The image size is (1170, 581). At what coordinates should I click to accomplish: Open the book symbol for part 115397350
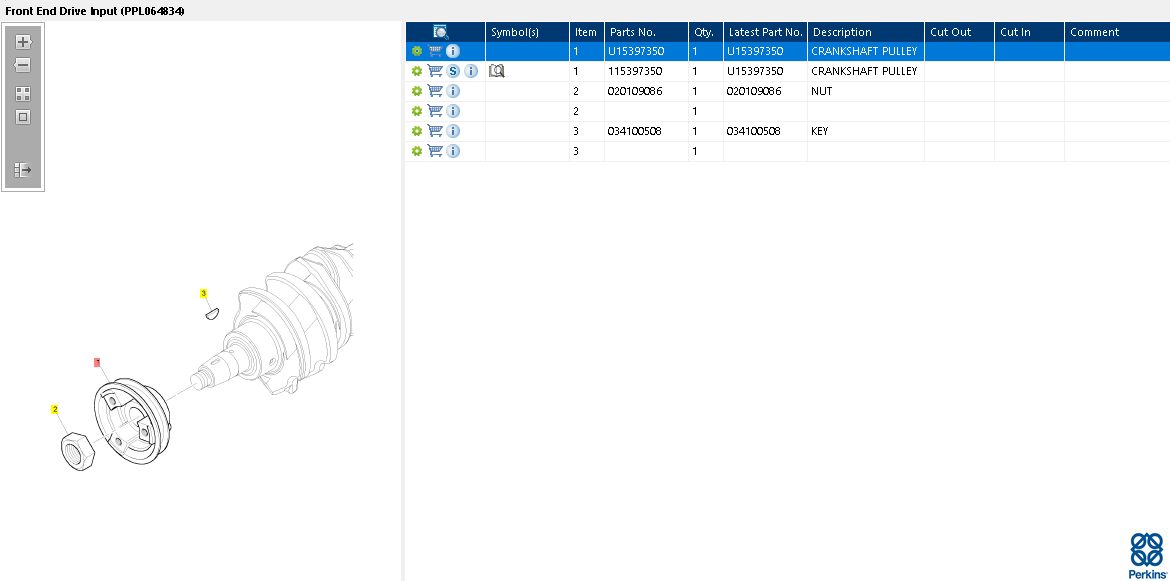pyautogui.click(x=496, y=71)
